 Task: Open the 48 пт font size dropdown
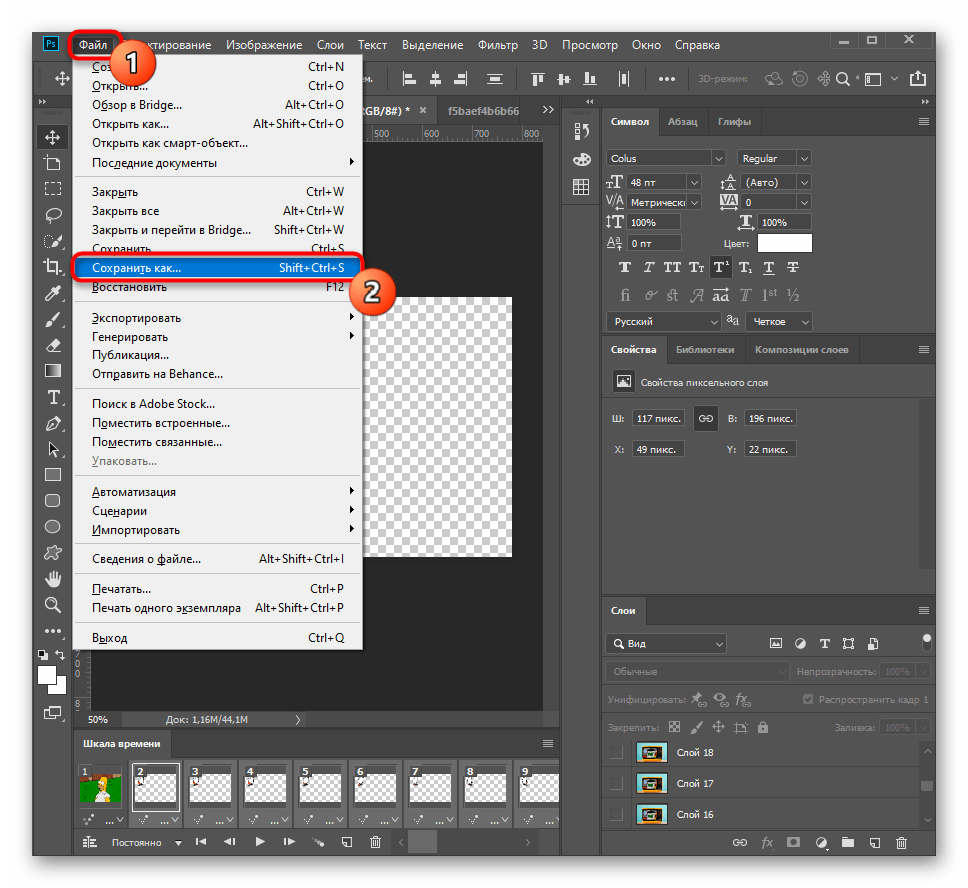(694, 182)
